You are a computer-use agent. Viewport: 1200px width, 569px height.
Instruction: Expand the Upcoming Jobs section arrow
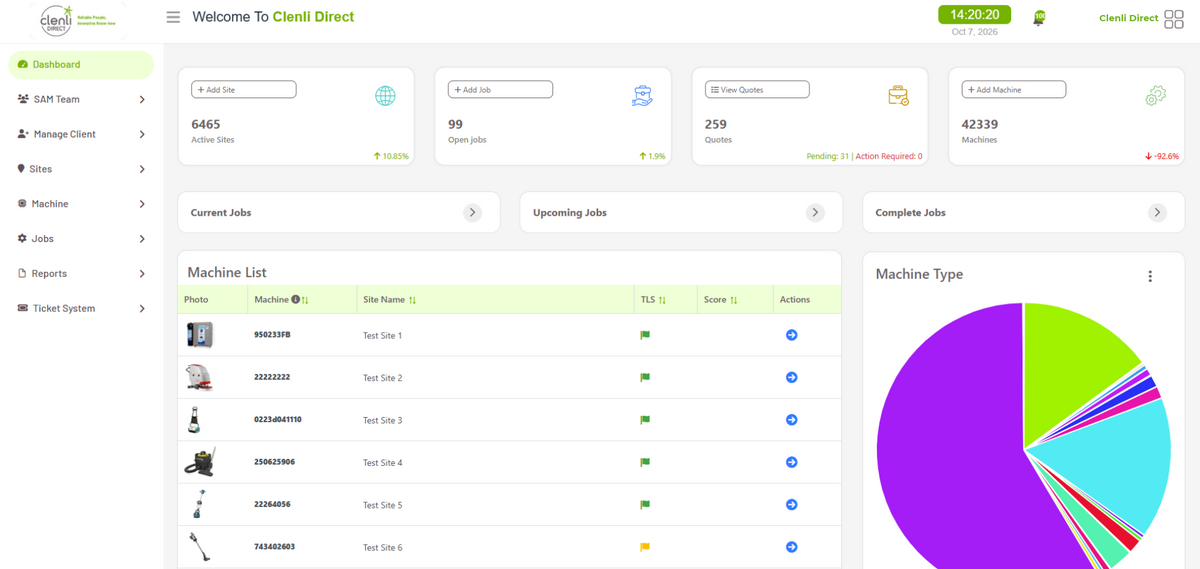coord(815,213)
